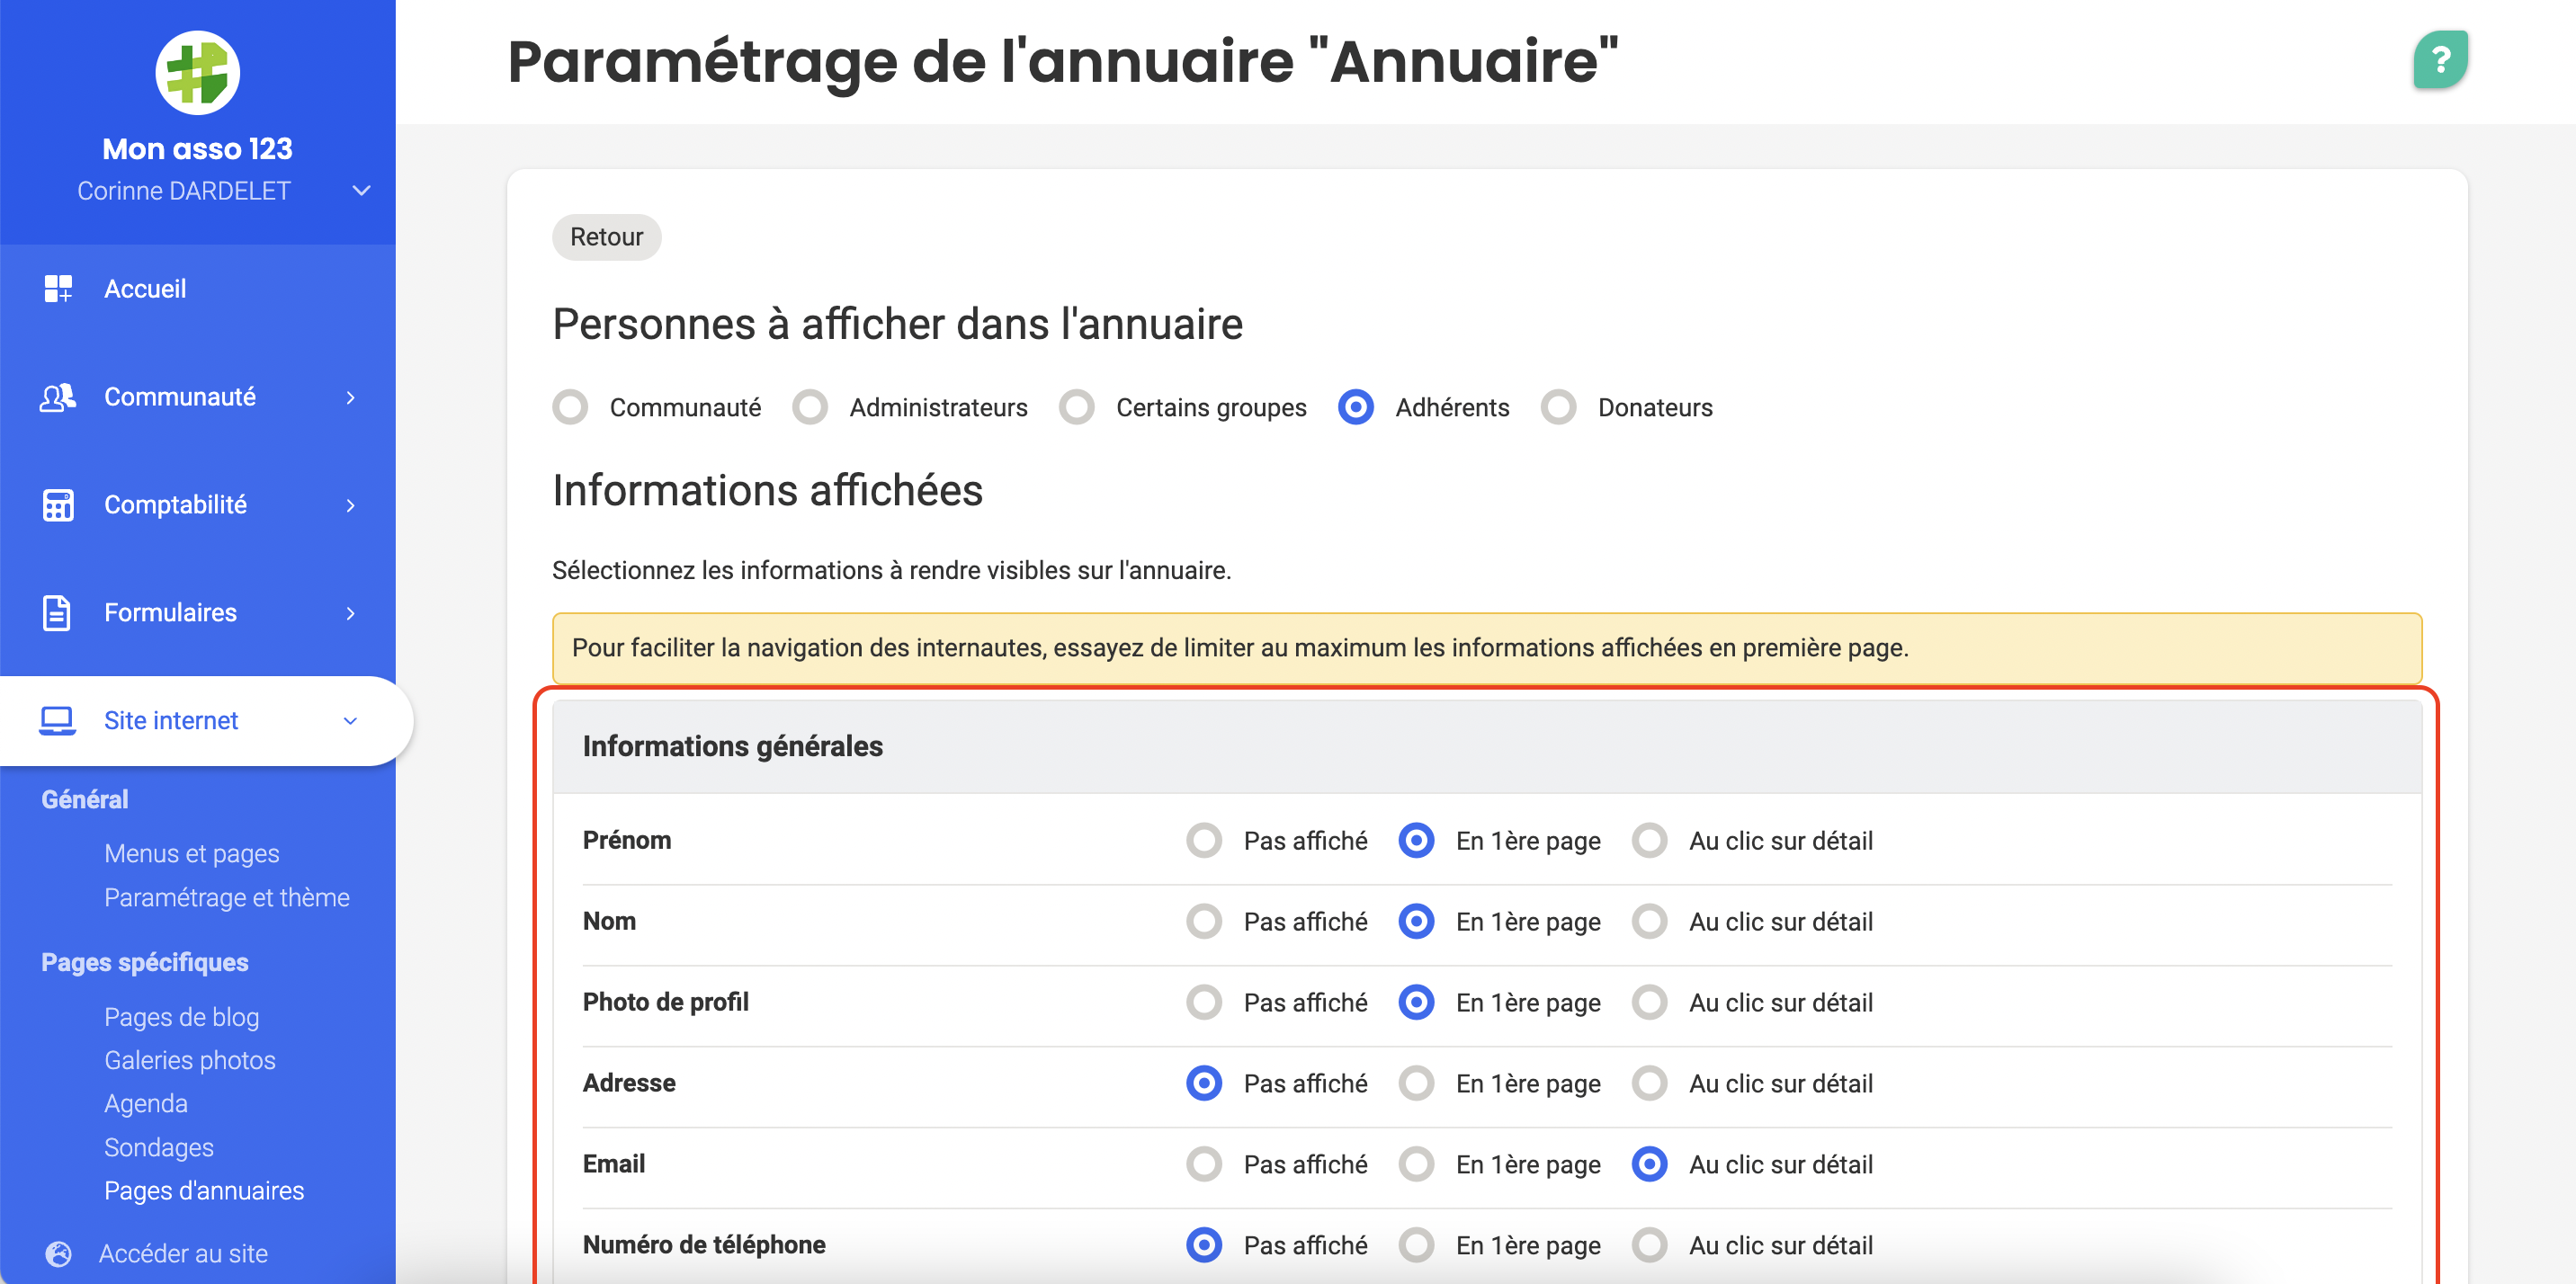Set Photo de profil to En 1ère page
The height and width of the screenshot is (1284, 2576).
[1416, 1002]
